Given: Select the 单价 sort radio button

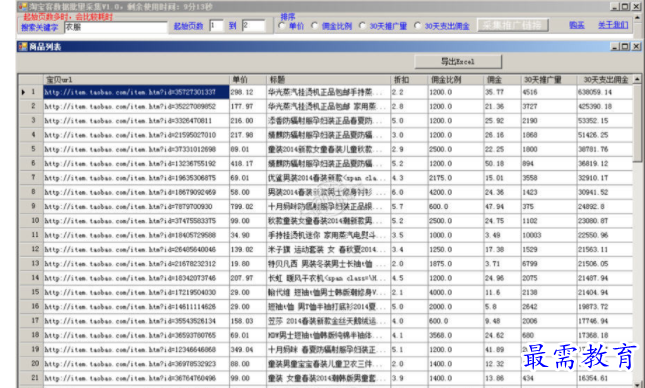Looking at the screenshot, I should (x=282, y=26).
